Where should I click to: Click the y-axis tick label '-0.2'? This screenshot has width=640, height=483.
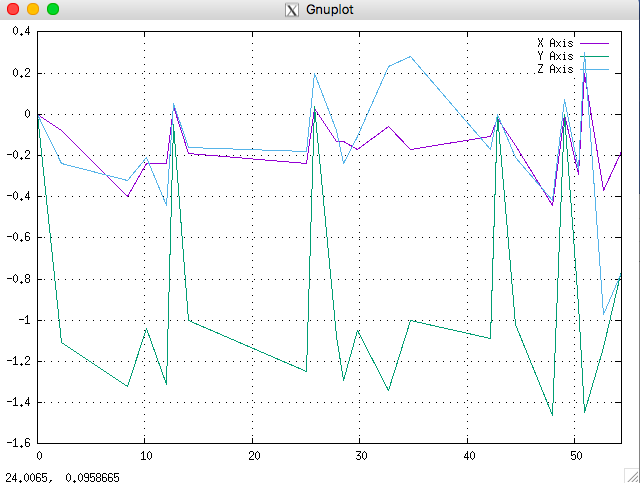(19, 155)
